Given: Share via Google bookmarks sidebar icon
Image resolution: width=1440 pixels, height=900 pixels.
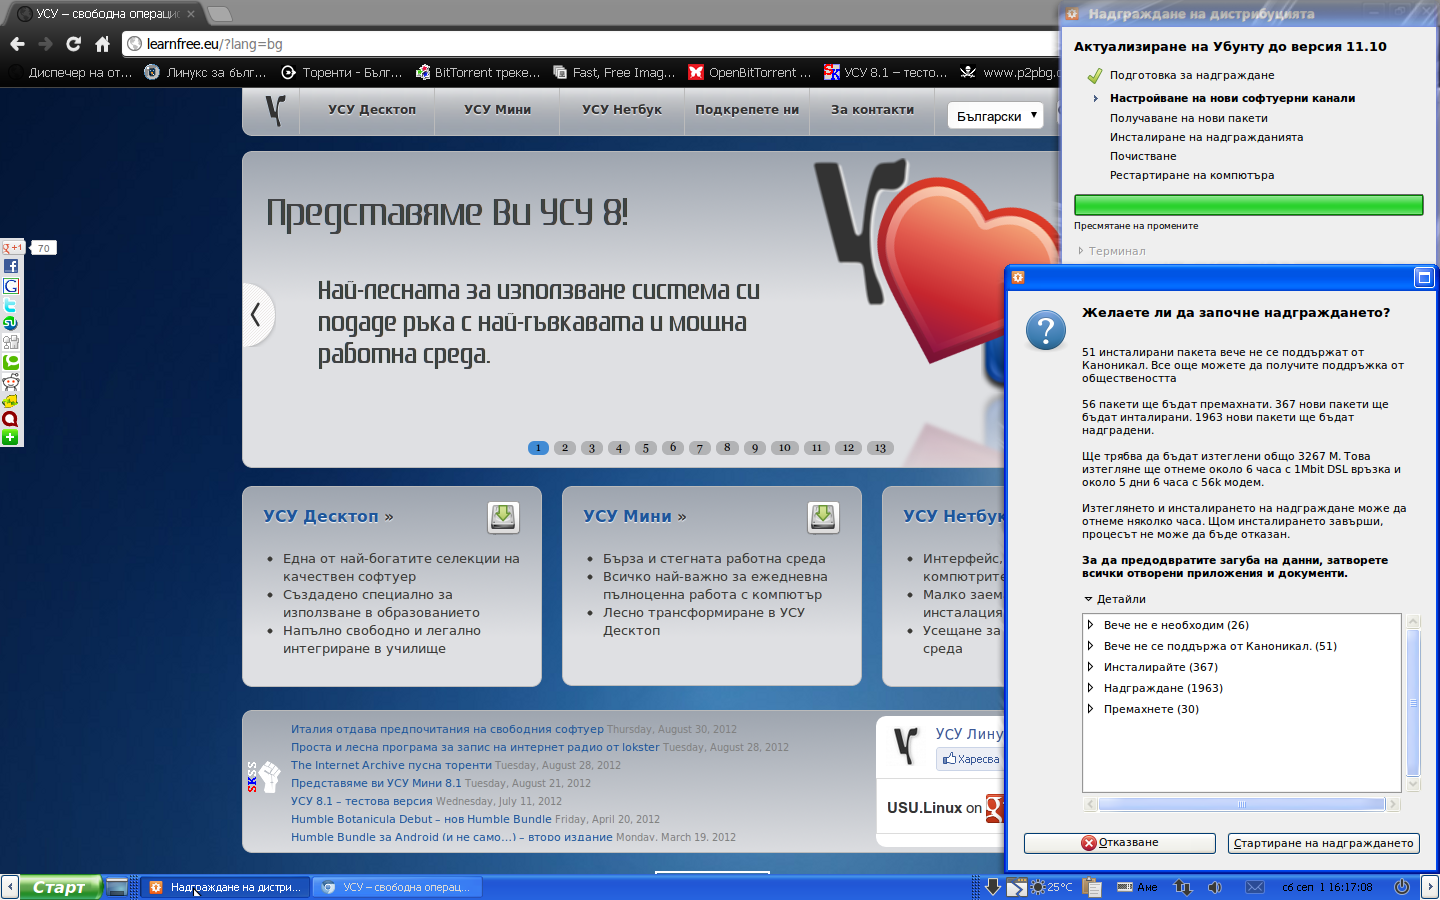Looking at the screenshot, I should point(10,286).
